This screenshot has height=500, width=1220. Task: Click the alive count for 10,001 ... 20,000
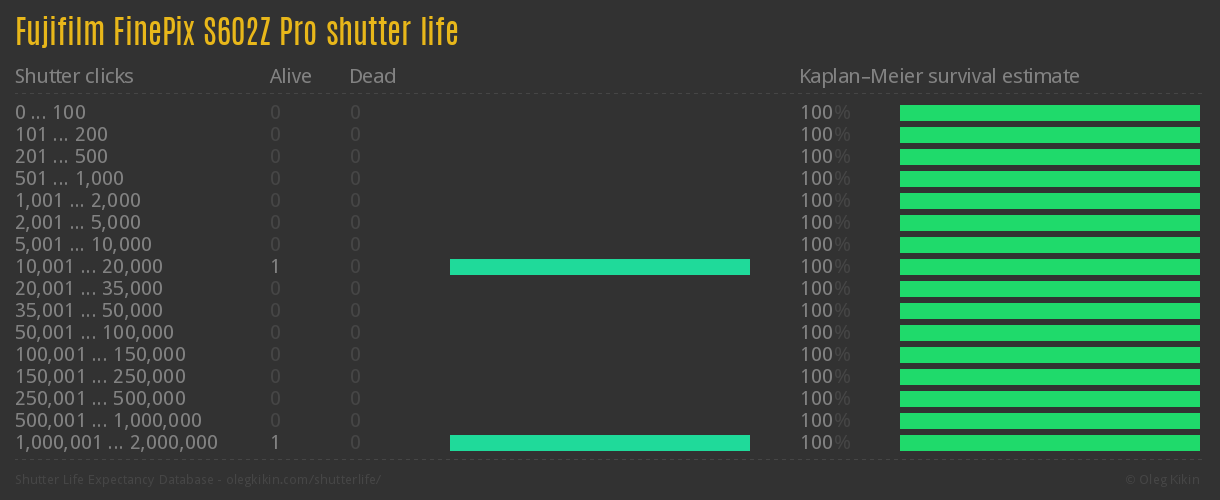pyautogui.click(x=274, y=267)
